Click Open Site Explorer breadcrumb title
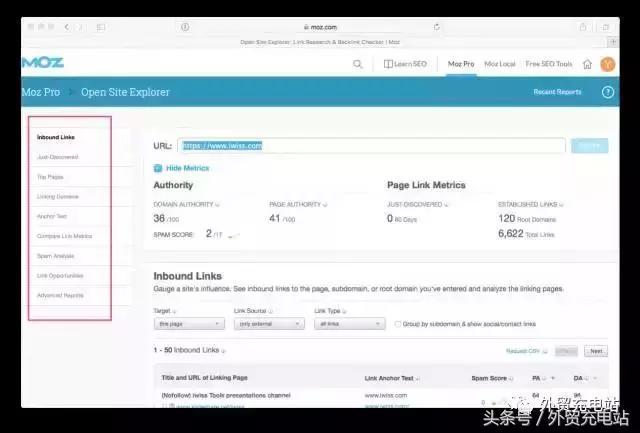The width and height of the screenshot is (640, 433). (125, 92)
